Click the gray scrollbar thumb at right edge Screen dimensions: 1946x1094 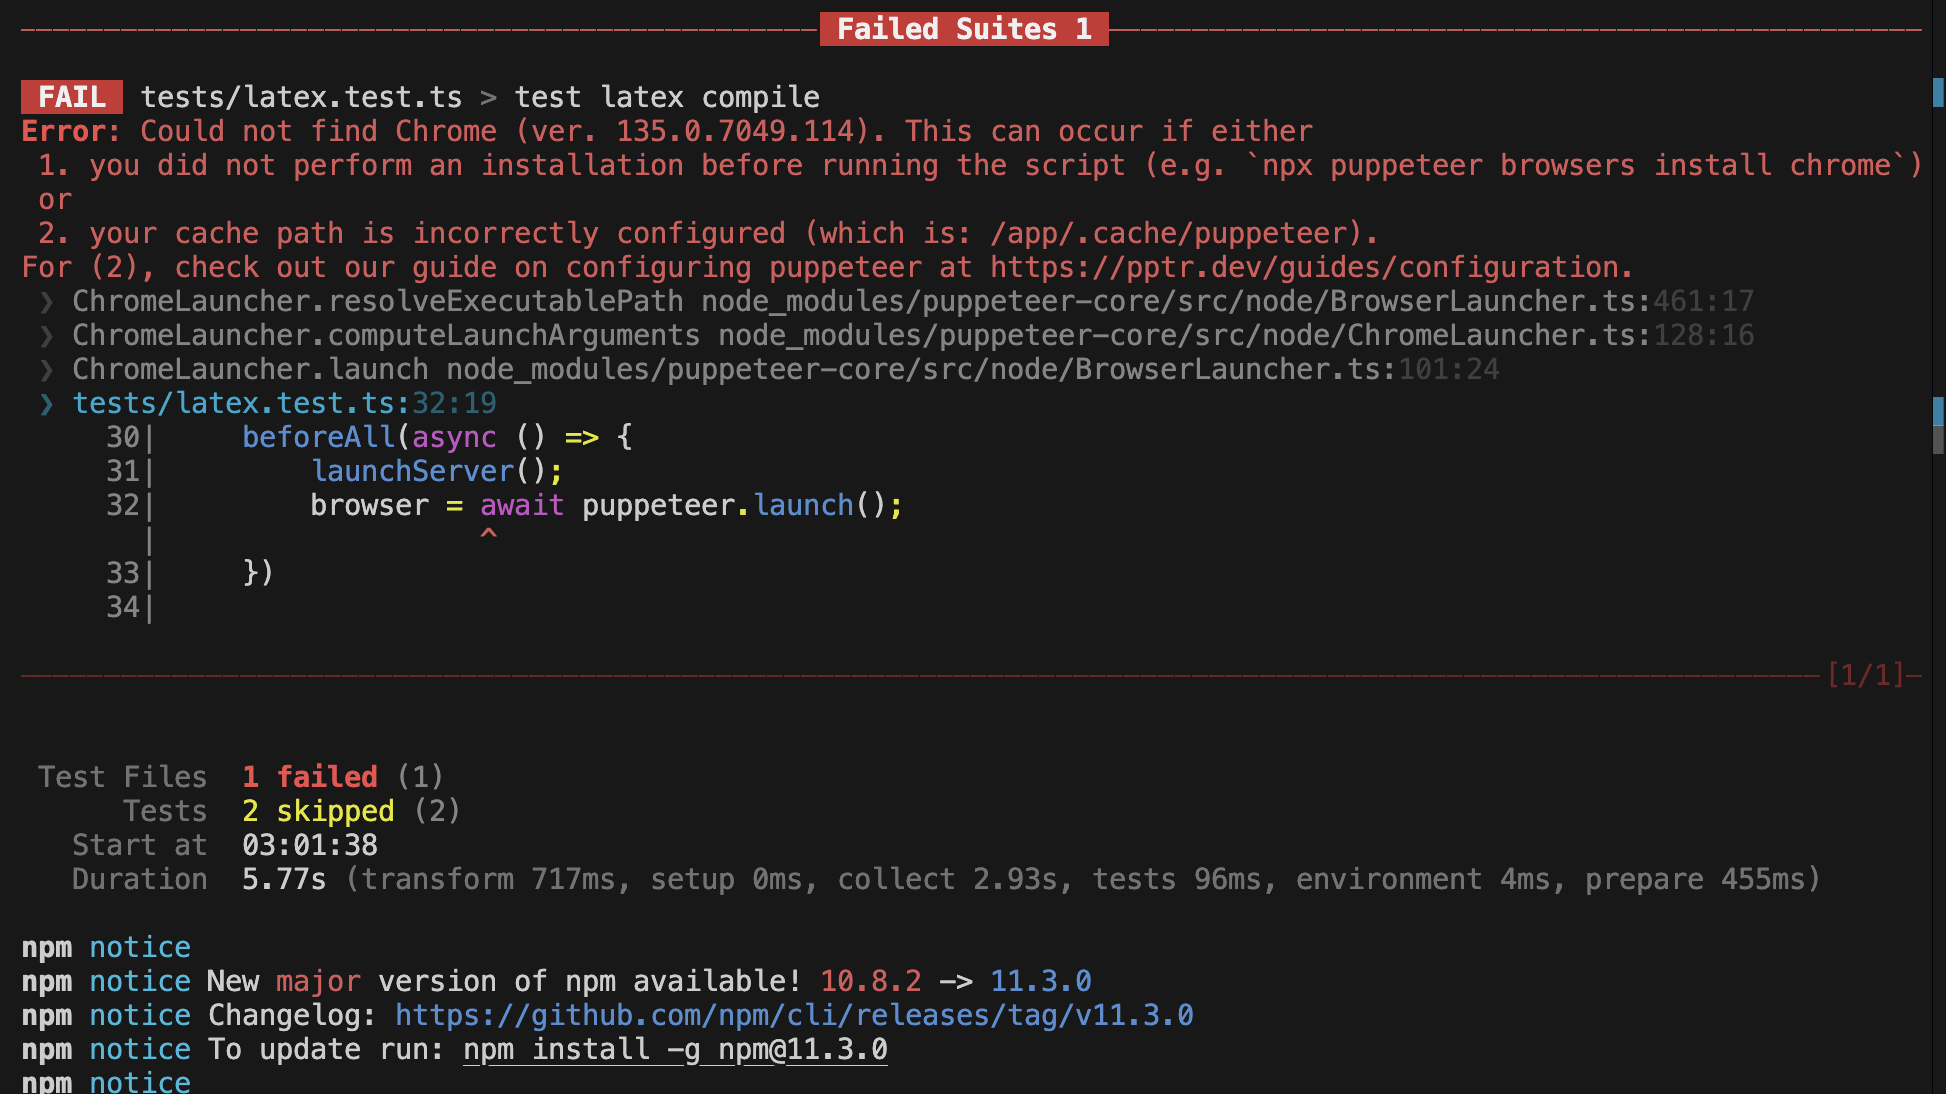[1938, 440]
